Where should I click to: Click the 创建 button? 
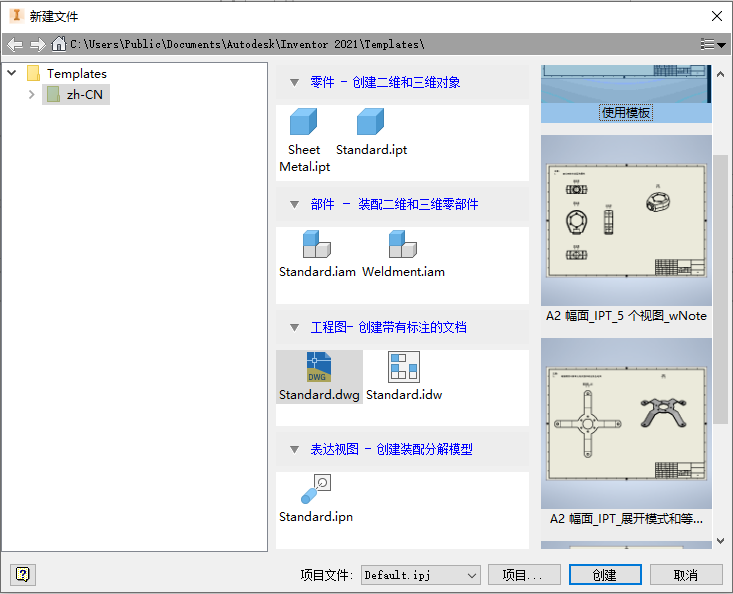pos(605,575)
